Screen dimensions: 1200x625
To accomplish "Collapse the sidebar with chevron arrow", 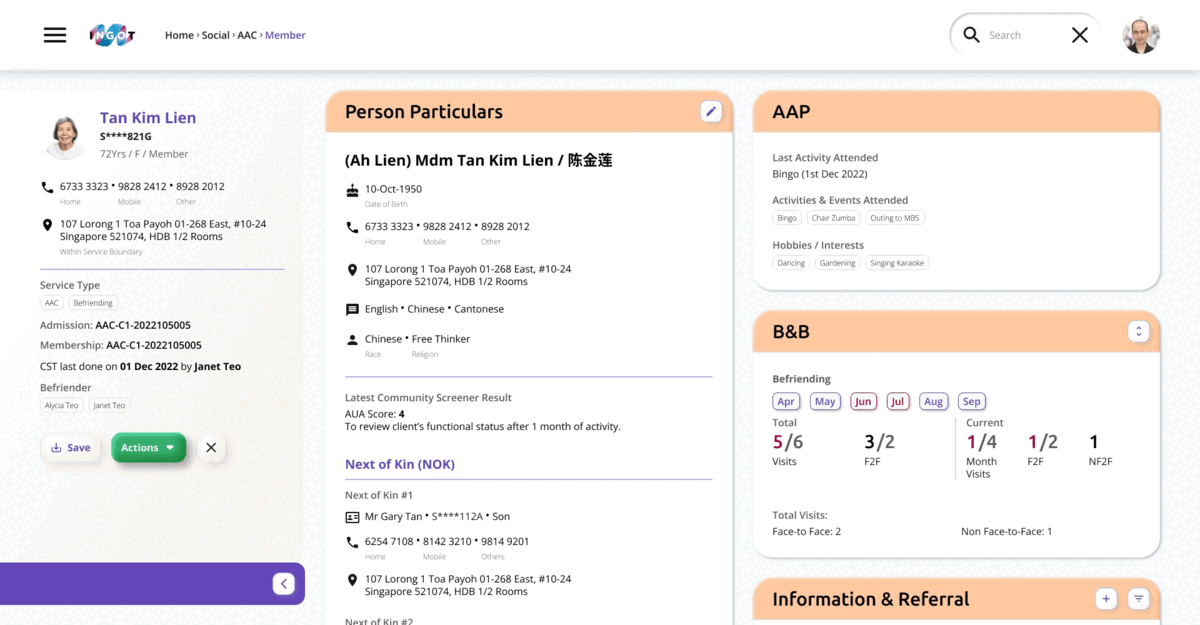I will click(283, 584).
